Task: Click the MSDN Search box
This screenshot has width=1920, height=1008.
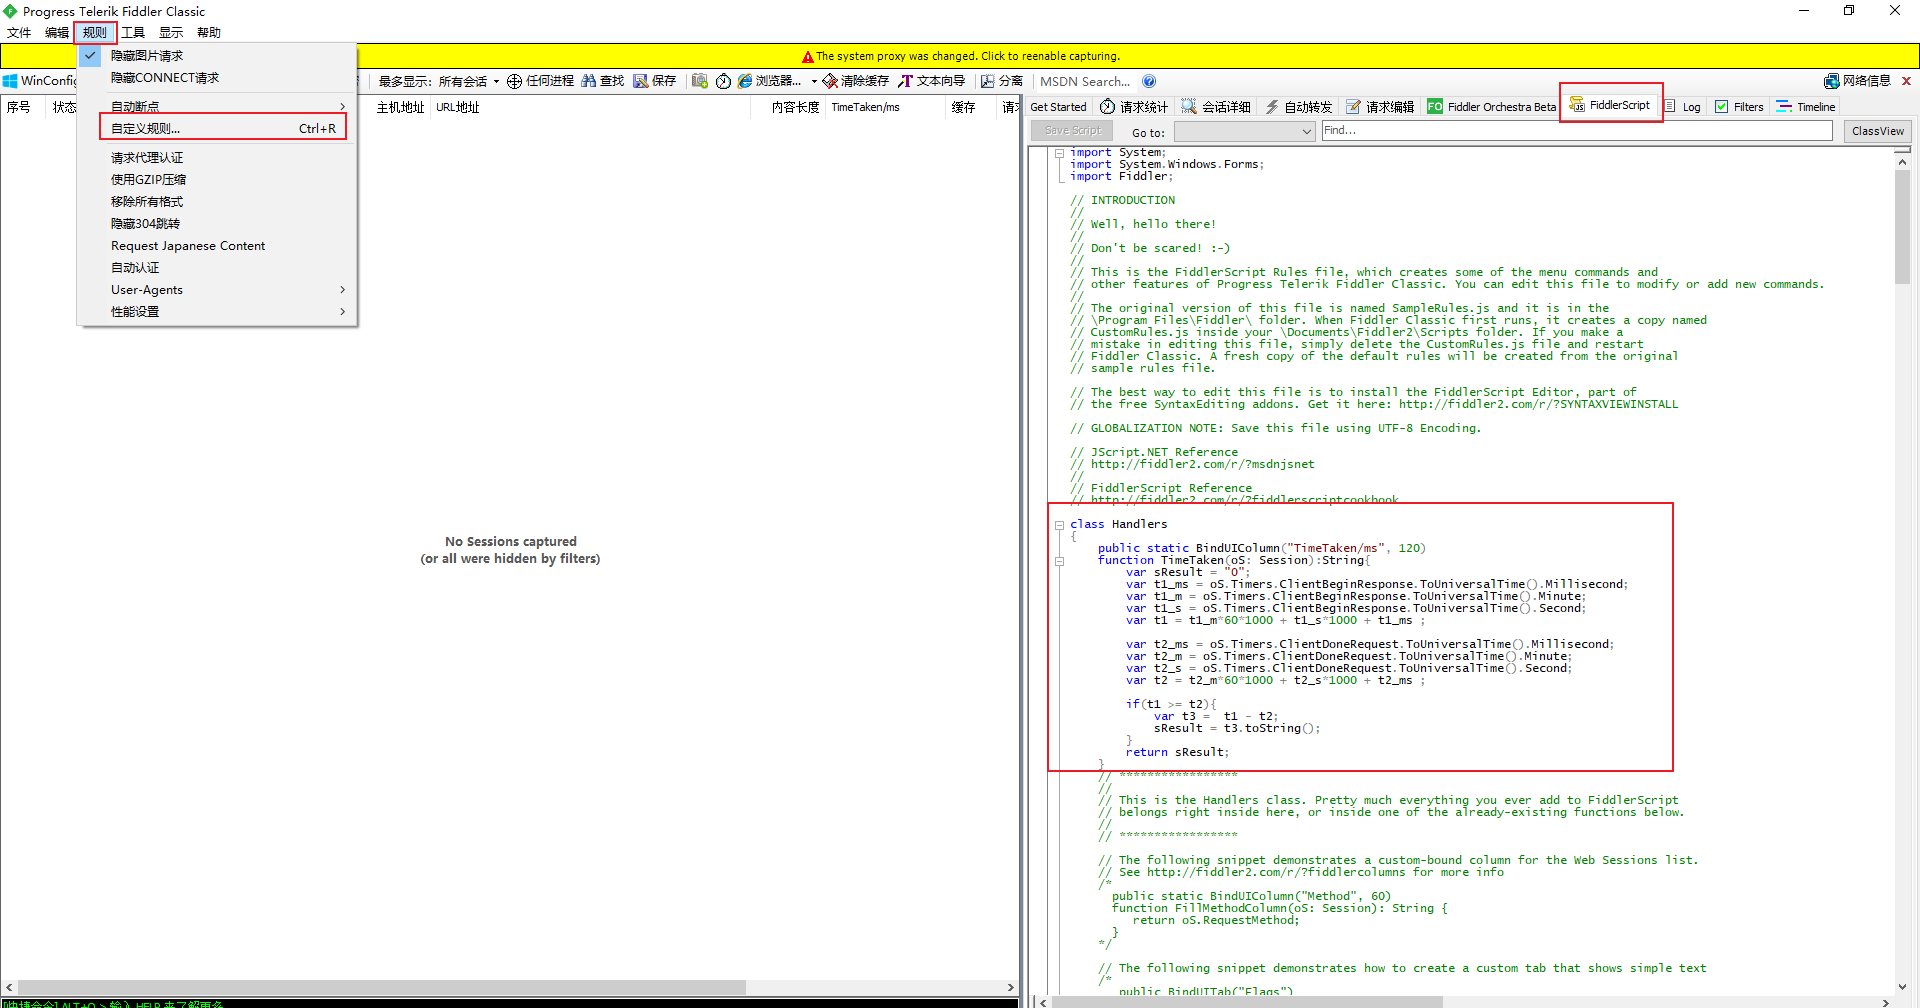Action: (x=1087, y=81)
